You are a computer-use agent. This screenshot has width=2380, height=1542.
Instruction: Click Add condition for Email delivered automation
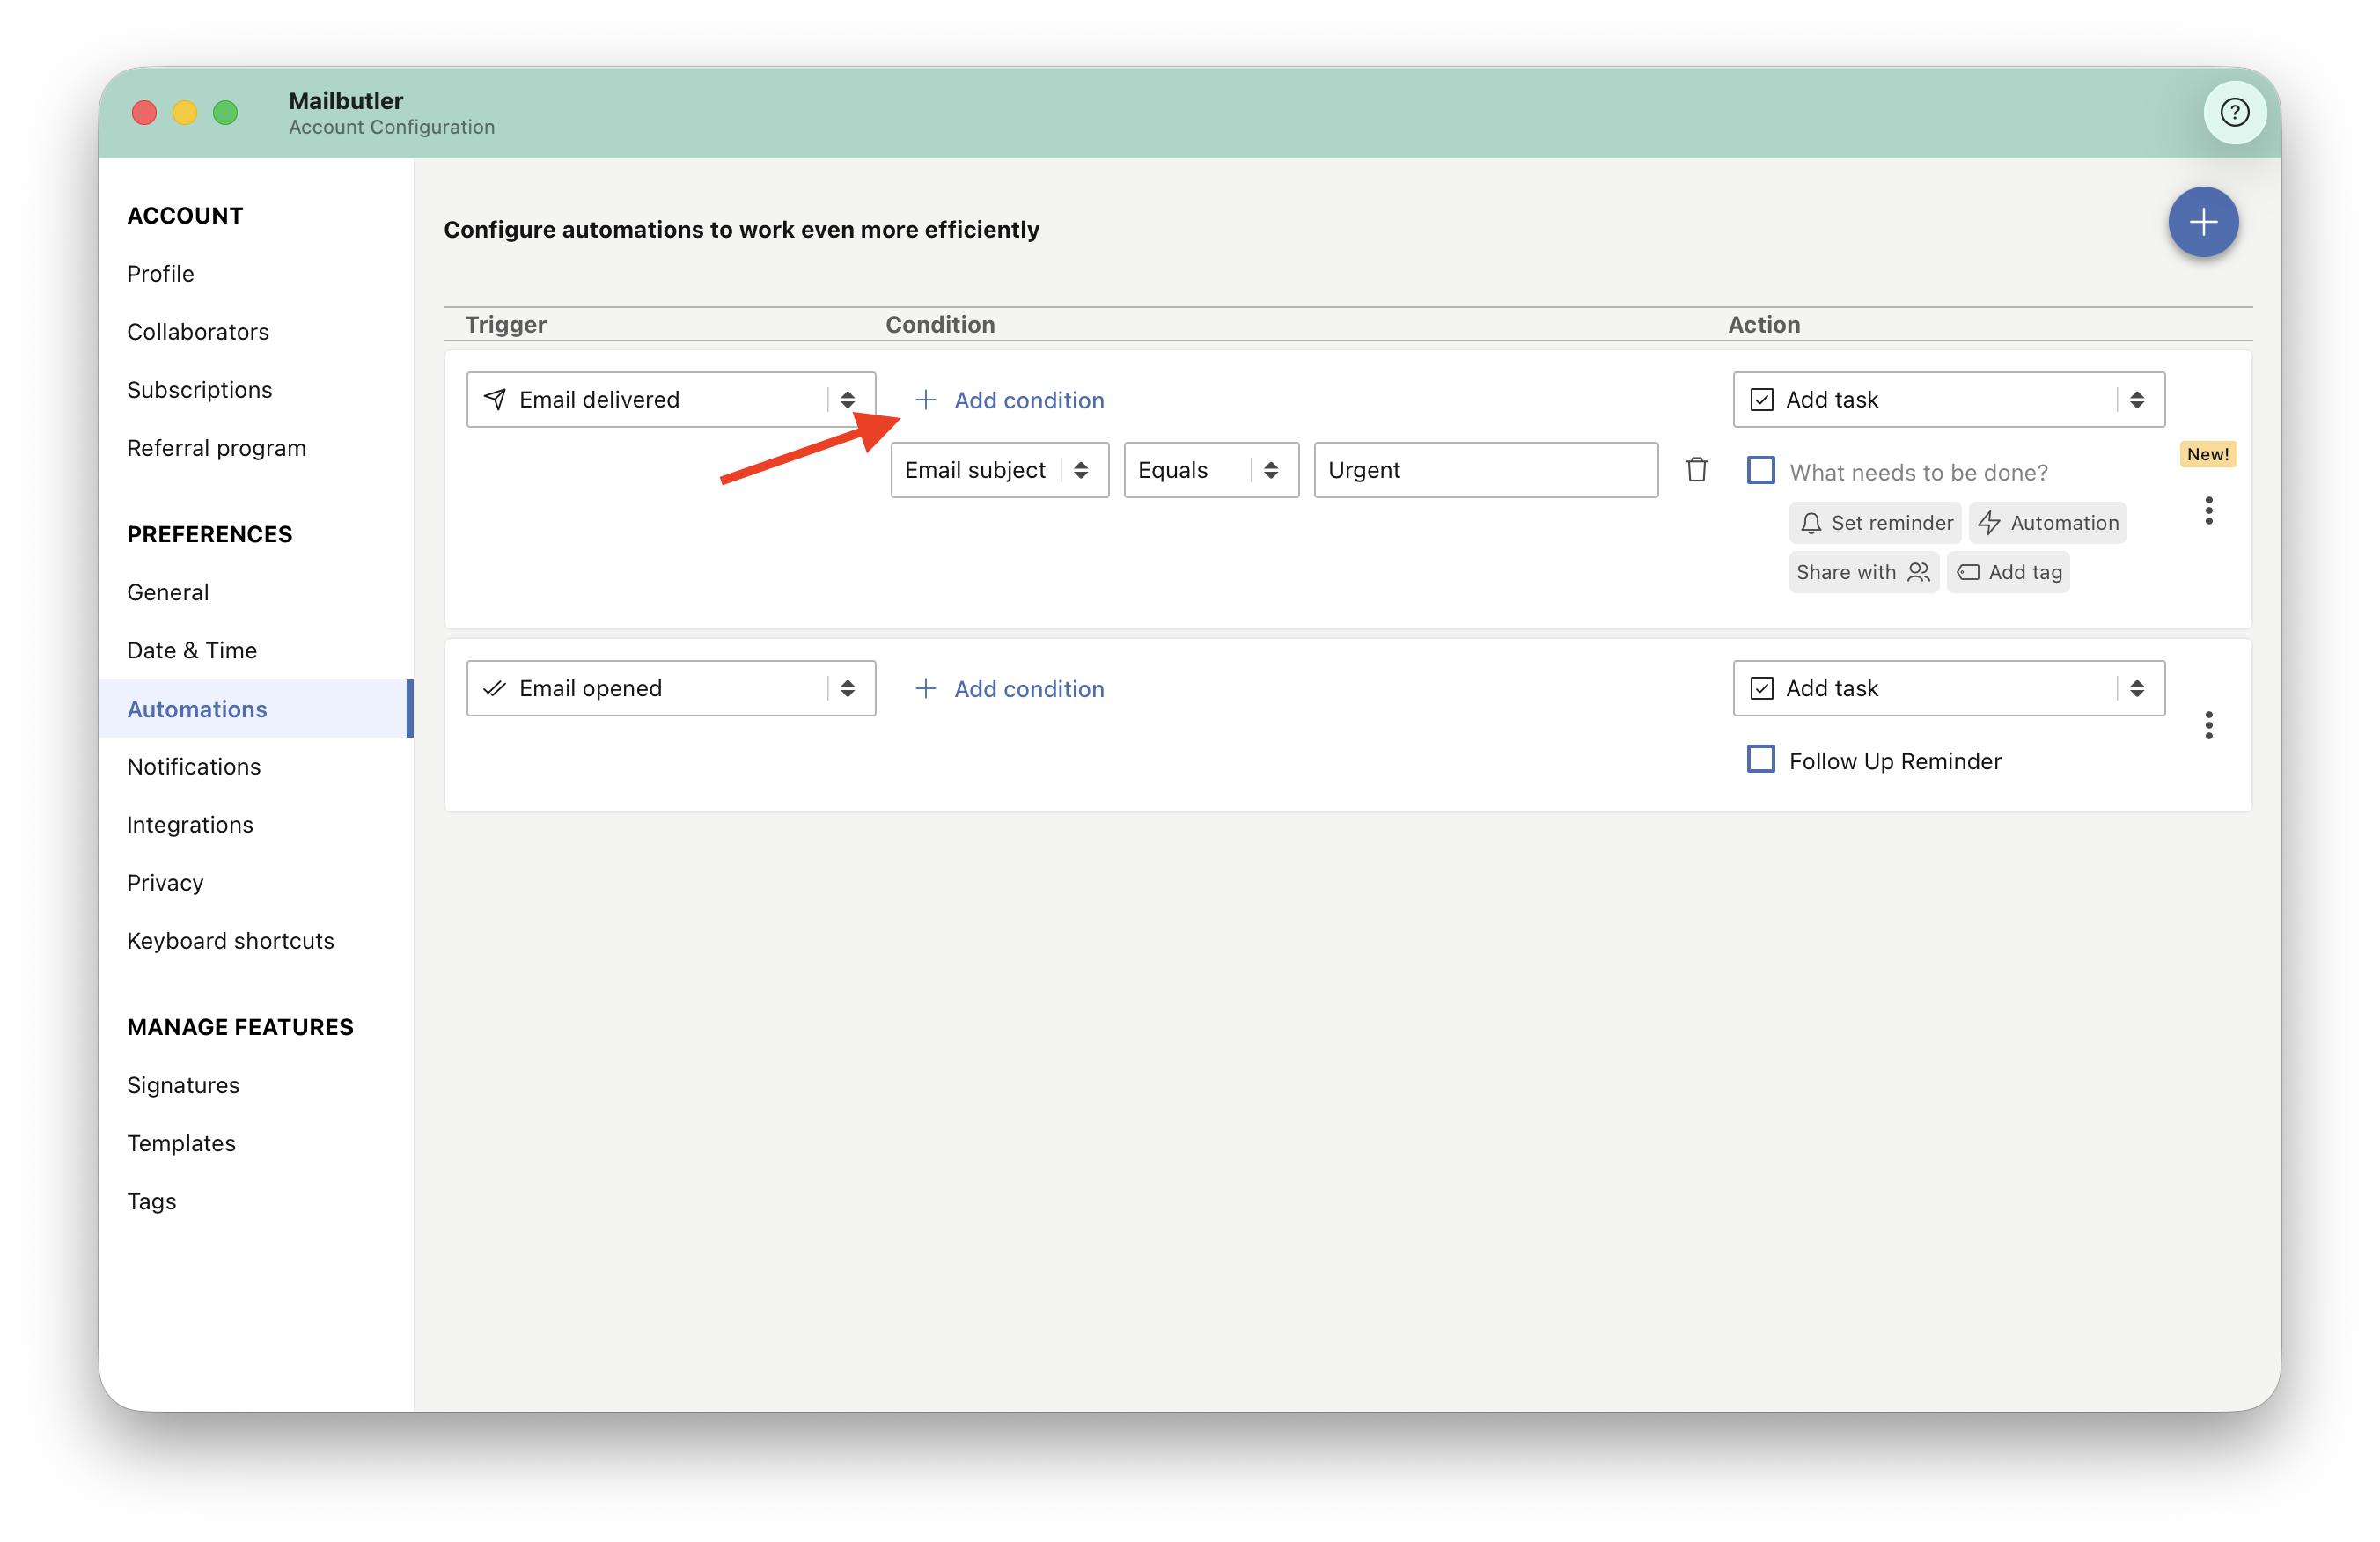1009,400
